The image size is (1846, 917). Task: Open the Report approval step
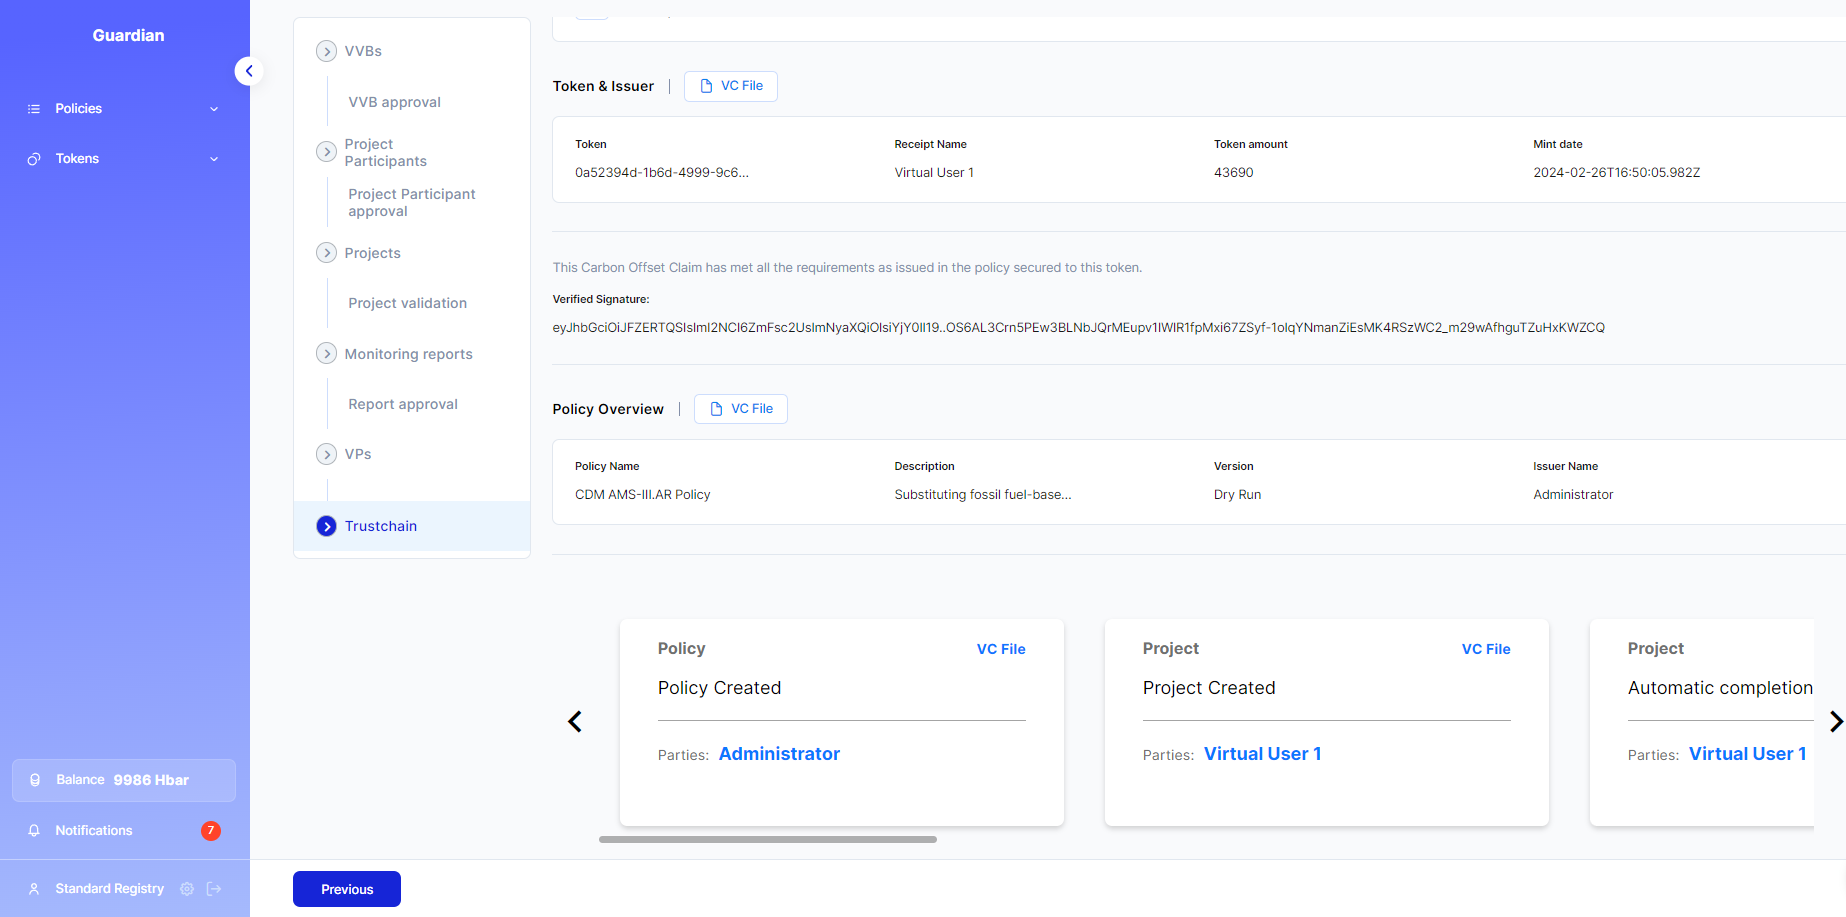403,404
